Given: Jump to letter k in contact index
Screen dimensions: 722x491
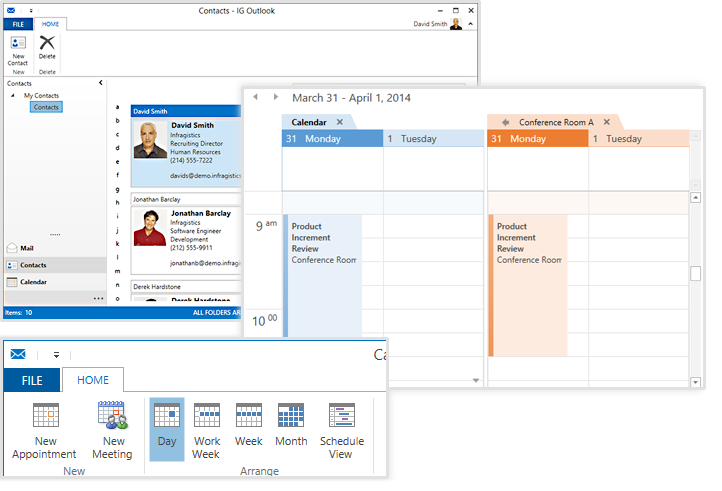Looking at the screenshot, I should tap(117, 244).
